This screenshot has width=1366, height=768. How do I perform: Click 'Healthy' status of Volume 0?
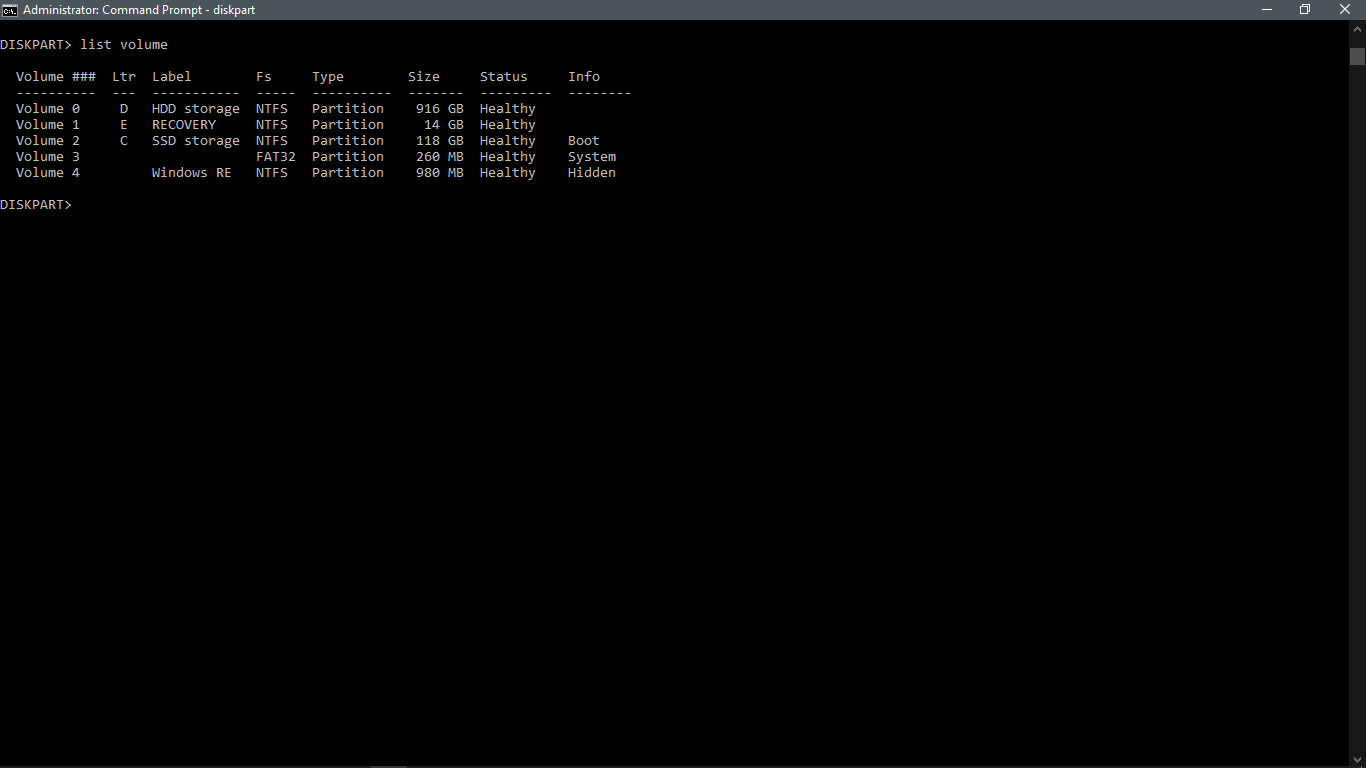coord(508,109)
